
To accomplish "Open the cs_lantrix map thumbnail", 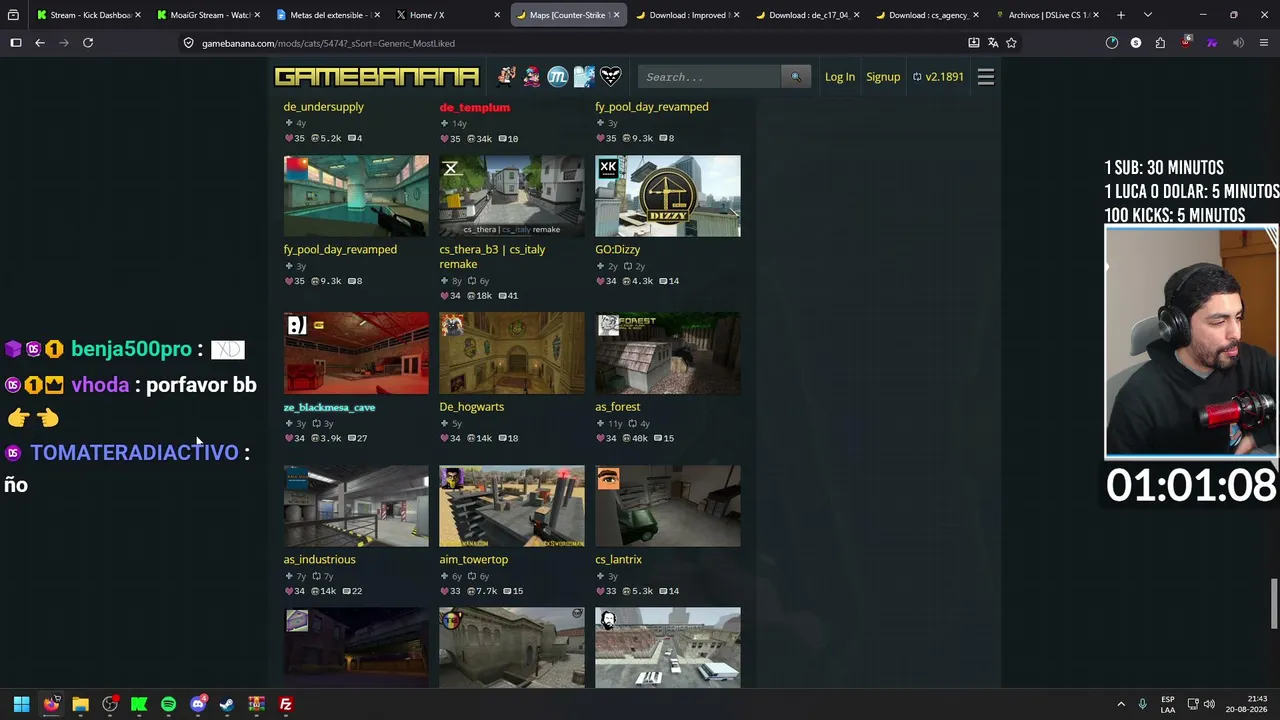I will [x=668, y=506].
